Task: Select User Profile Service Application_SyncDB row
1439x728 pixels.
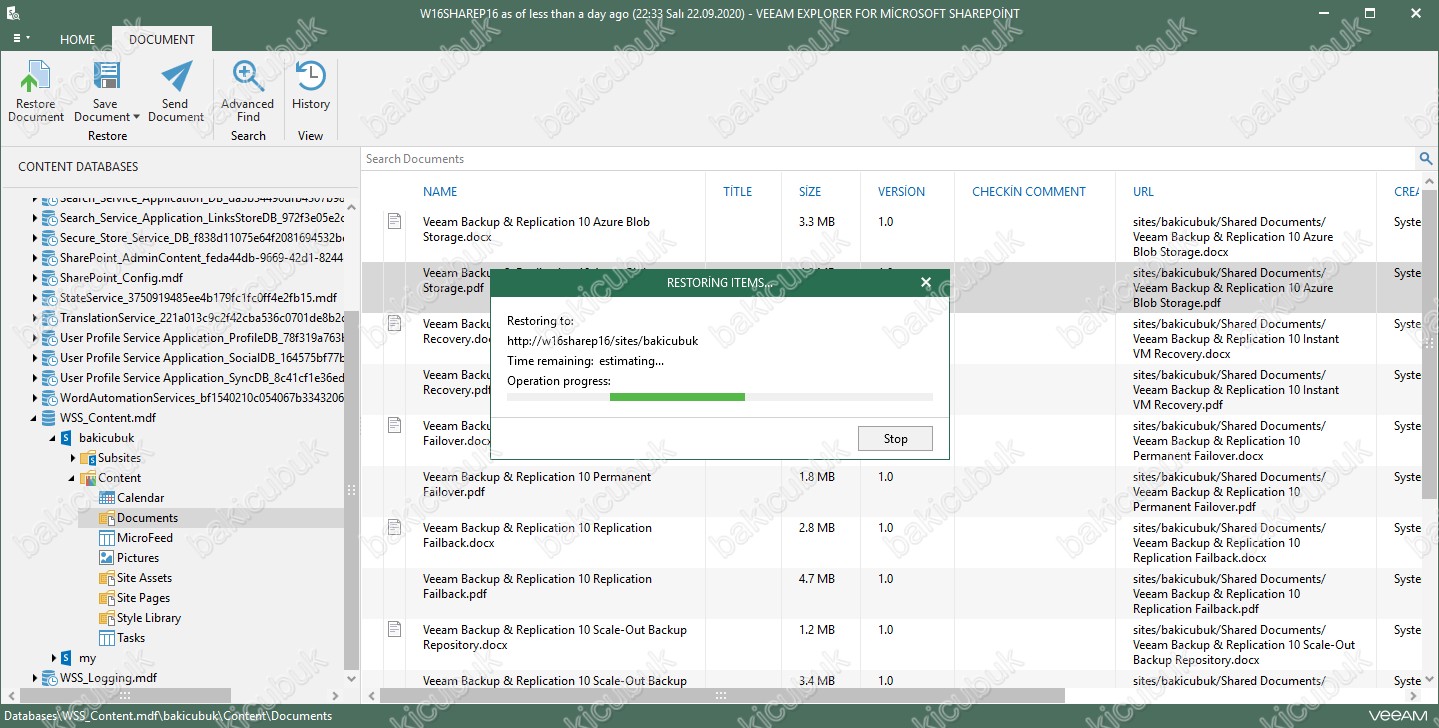Action: coord(202,378)
